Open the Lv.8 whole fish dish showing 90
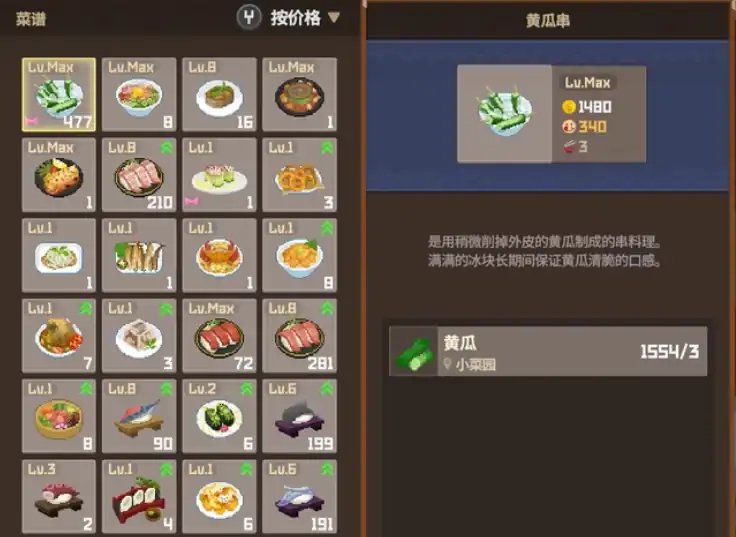This screenshot has width=736, height=537. tap(139, 415)
